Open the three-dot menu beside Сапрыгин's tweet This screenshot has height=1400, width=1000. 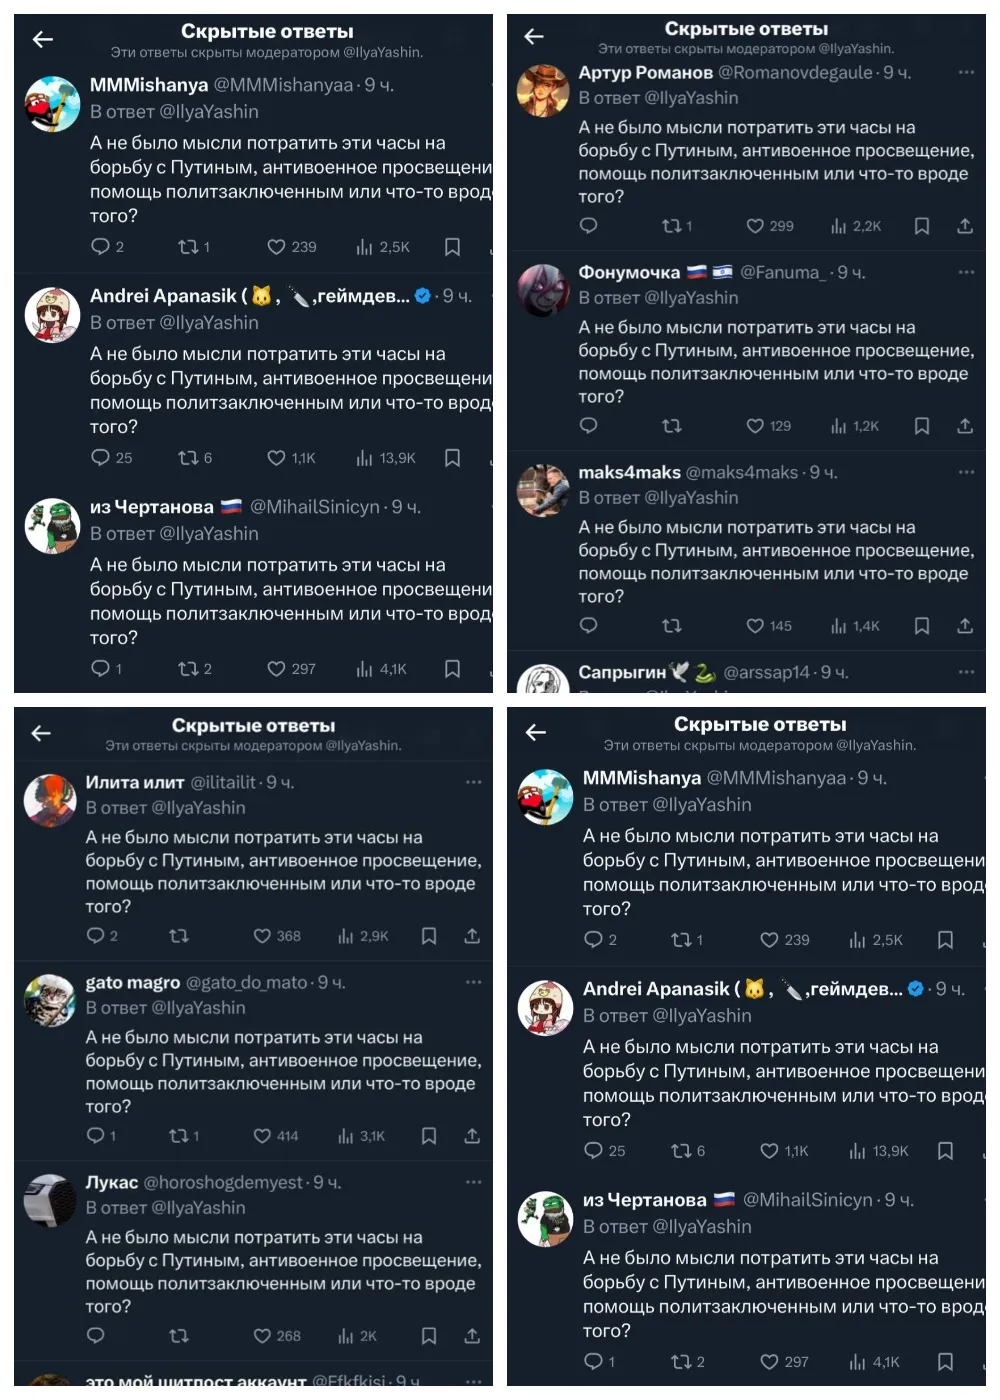pos(966,672)
